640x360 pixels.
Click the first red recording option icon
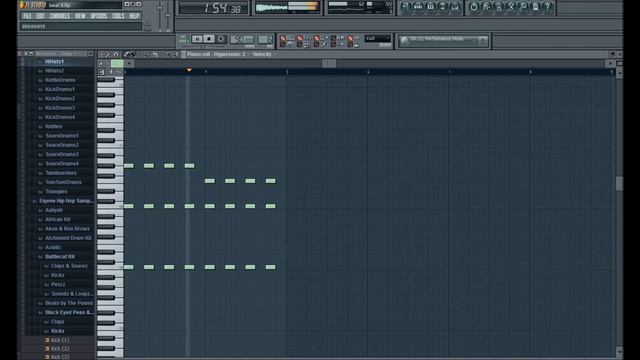pyautogui.click(x=282, y=38)
